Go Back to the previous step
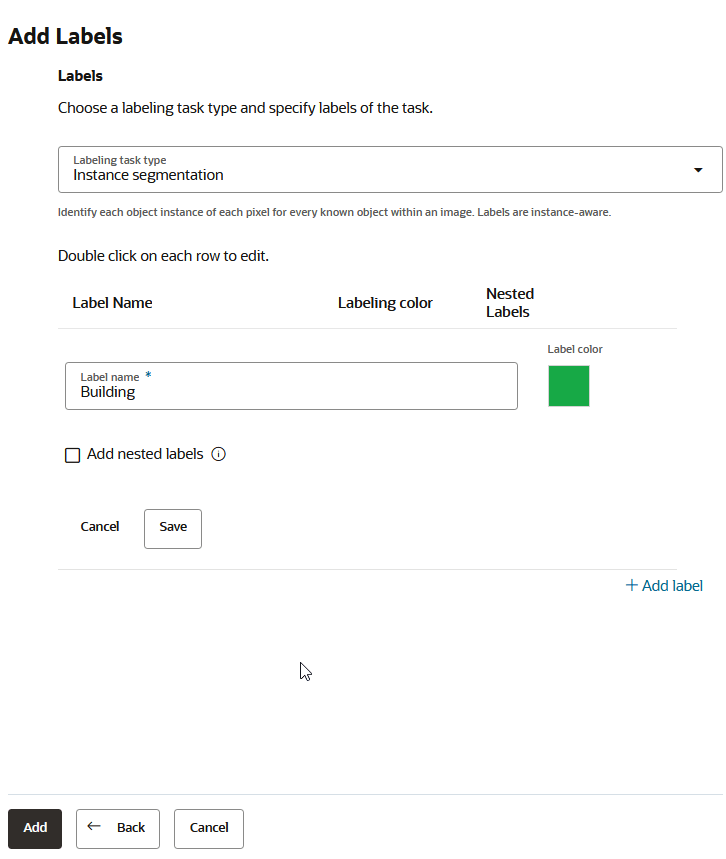The height and width of the screenshot is (859, 726). click(117, 828)
